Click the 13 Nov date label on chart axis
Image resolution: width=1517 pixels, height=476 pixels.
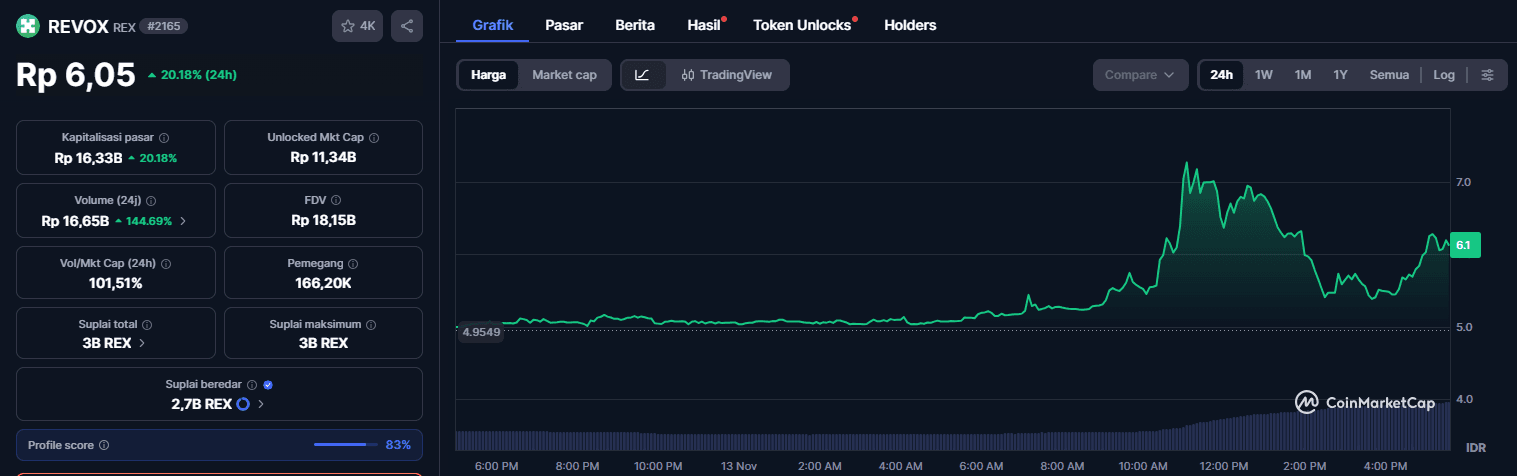coord(737,466)
